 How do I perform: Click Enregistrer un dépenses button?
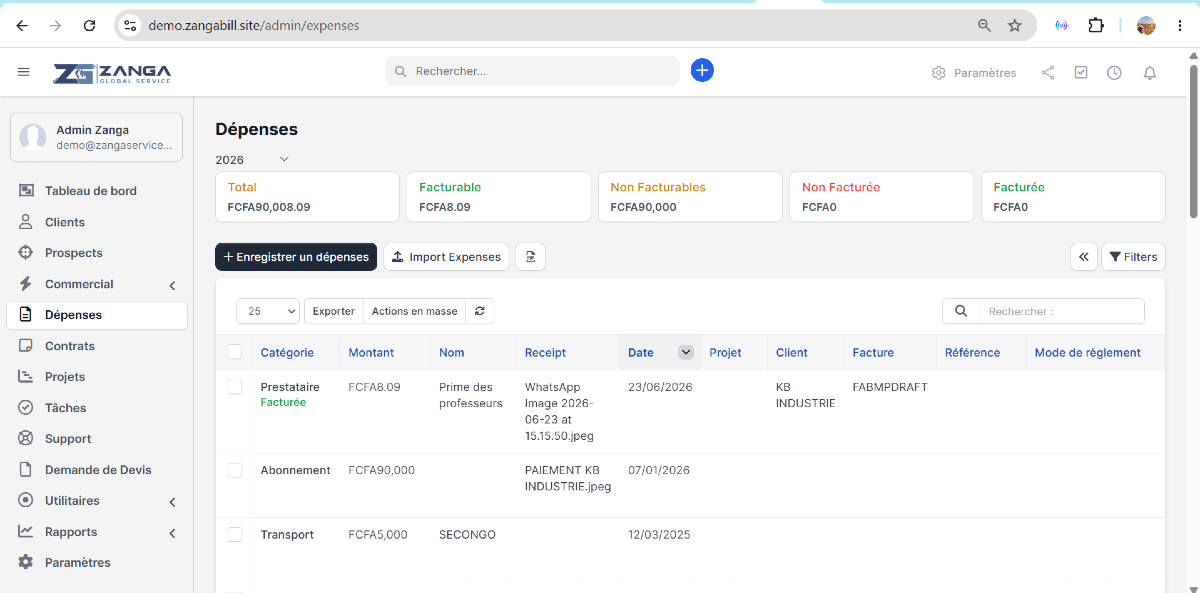coord(296,257)
